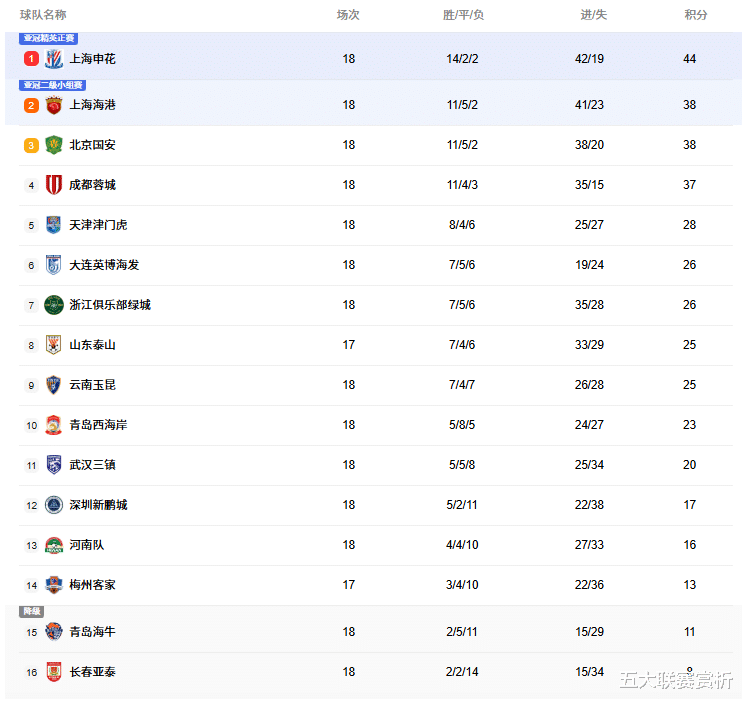Click the Henan (河南队) team logo
The width and height of the screenshot is (742, 701).
(54, 545)
